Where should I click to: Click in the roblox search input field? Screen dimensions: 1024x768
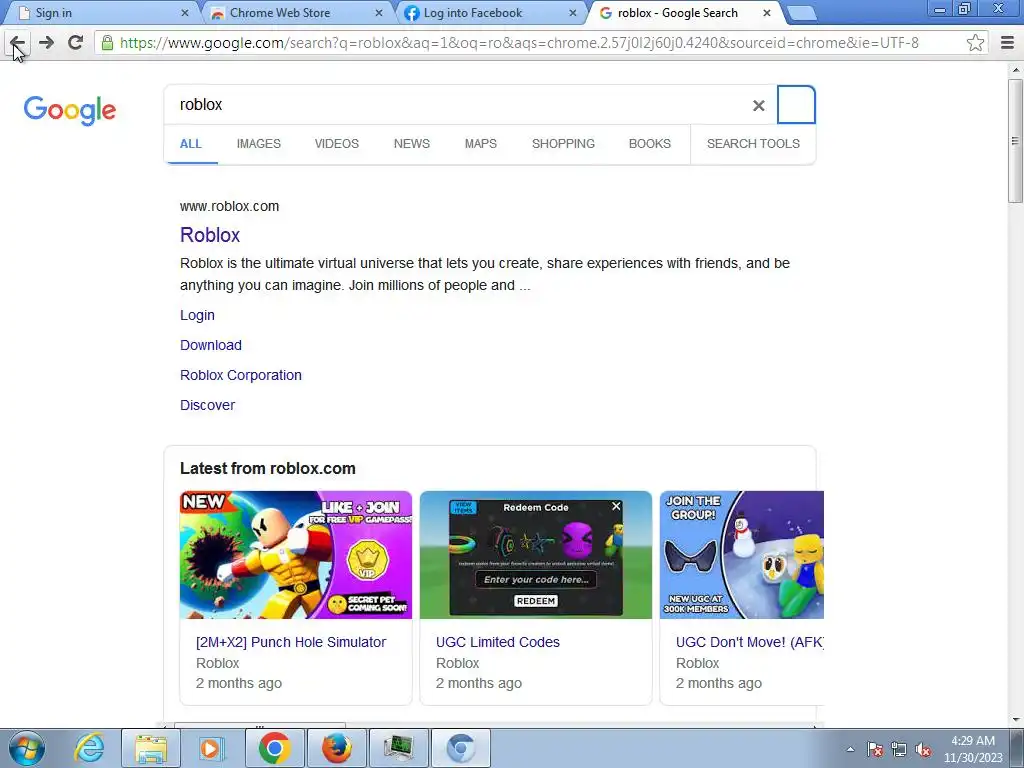pyautogui.click(x=457, y=104)
